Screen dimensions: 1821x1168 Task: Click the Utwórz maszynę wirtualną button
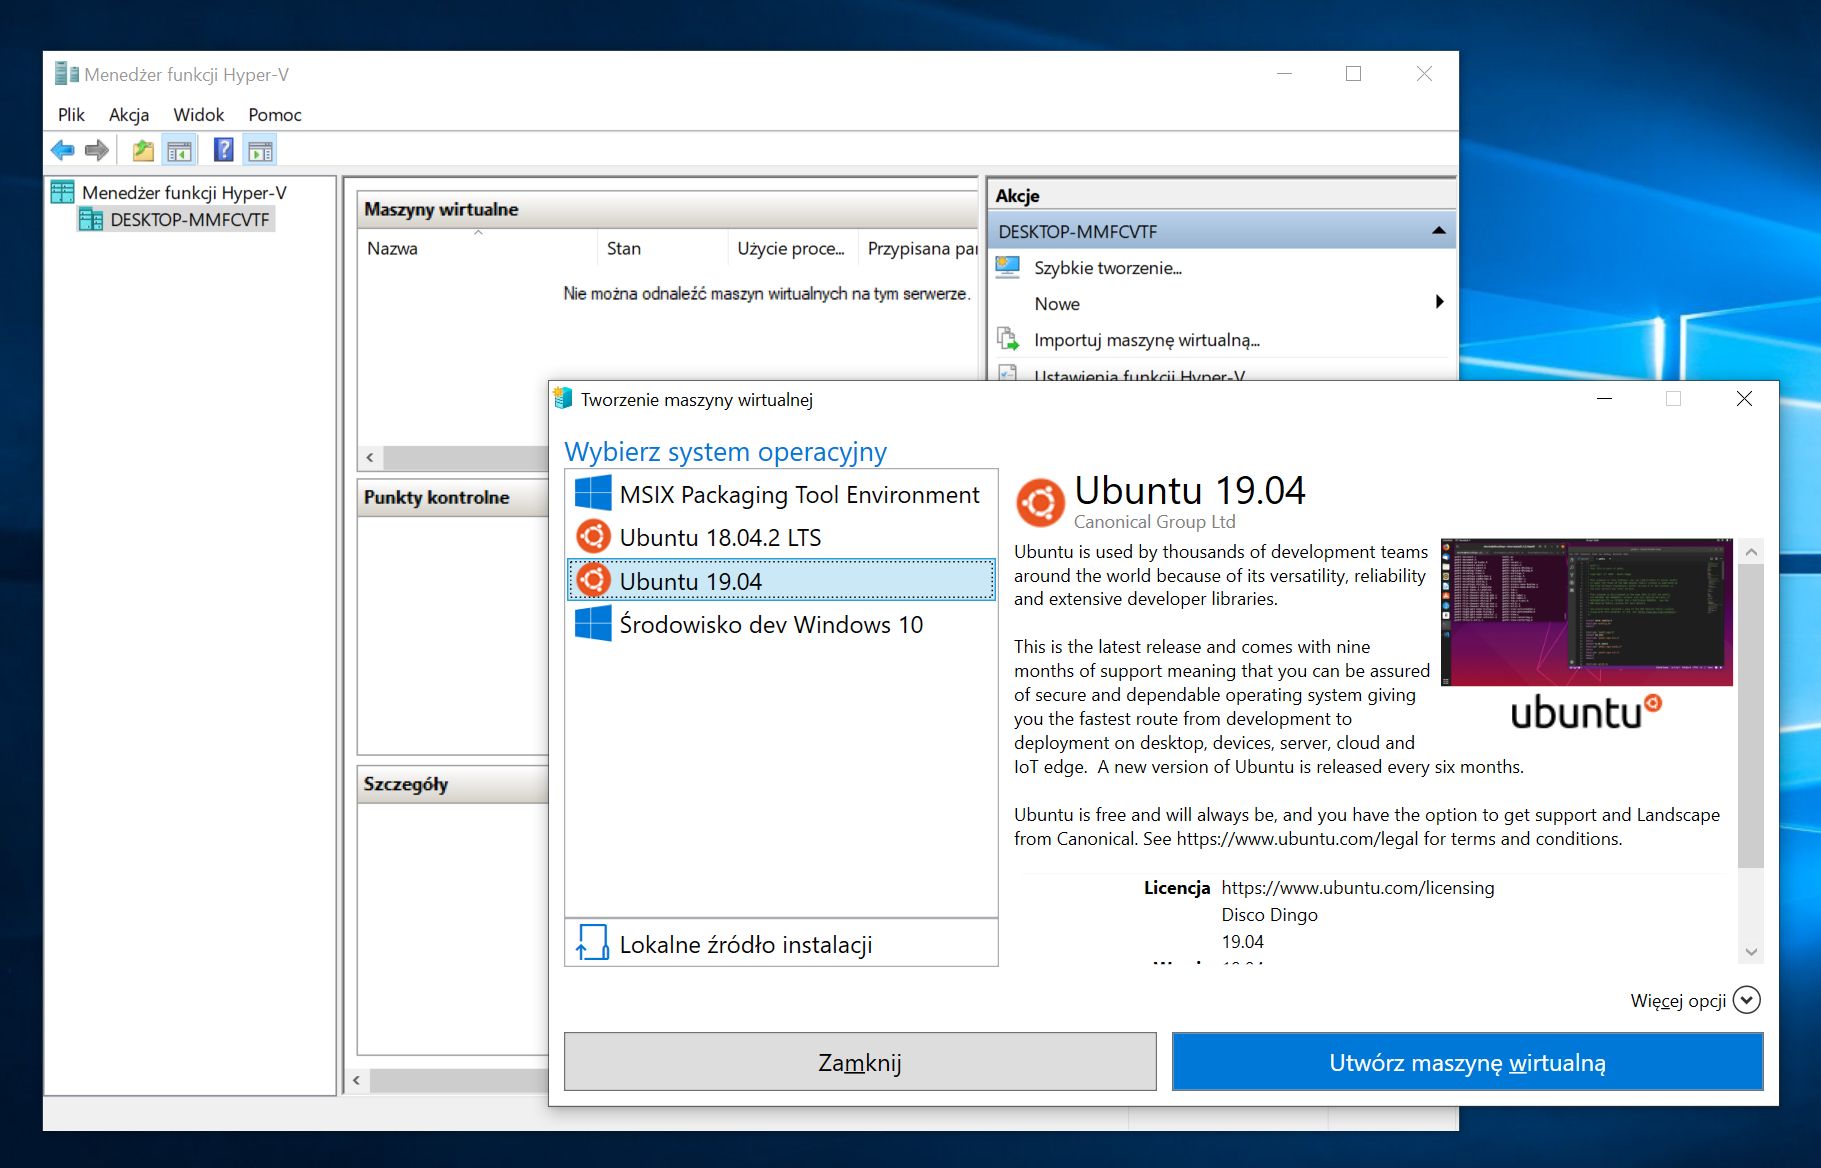1466,1062
